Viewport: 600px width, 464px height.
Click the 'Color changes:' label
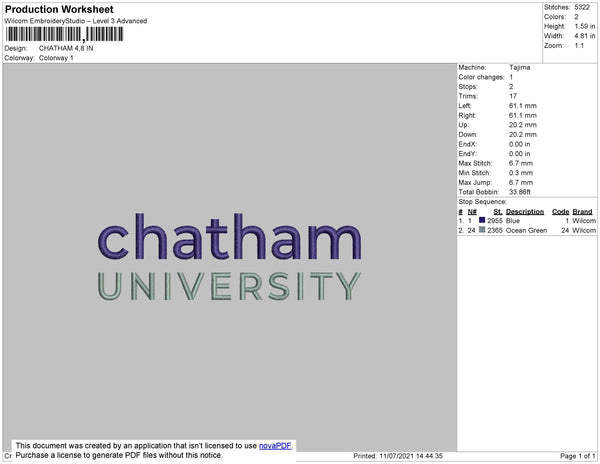[481, 77]
